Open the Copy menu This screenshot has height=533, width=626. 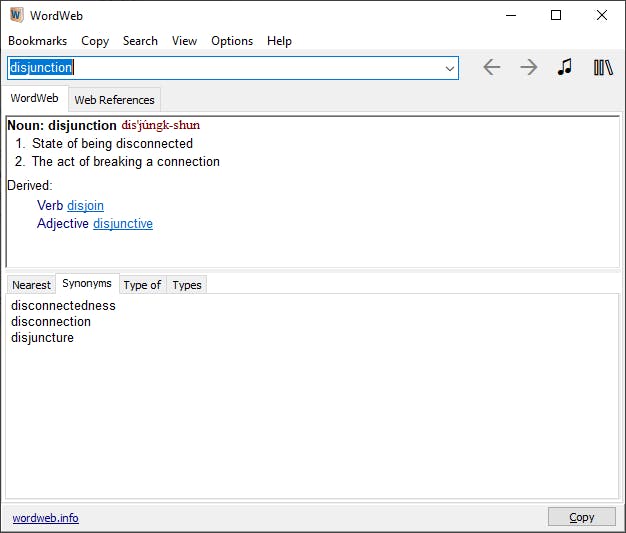click(95, 41)
